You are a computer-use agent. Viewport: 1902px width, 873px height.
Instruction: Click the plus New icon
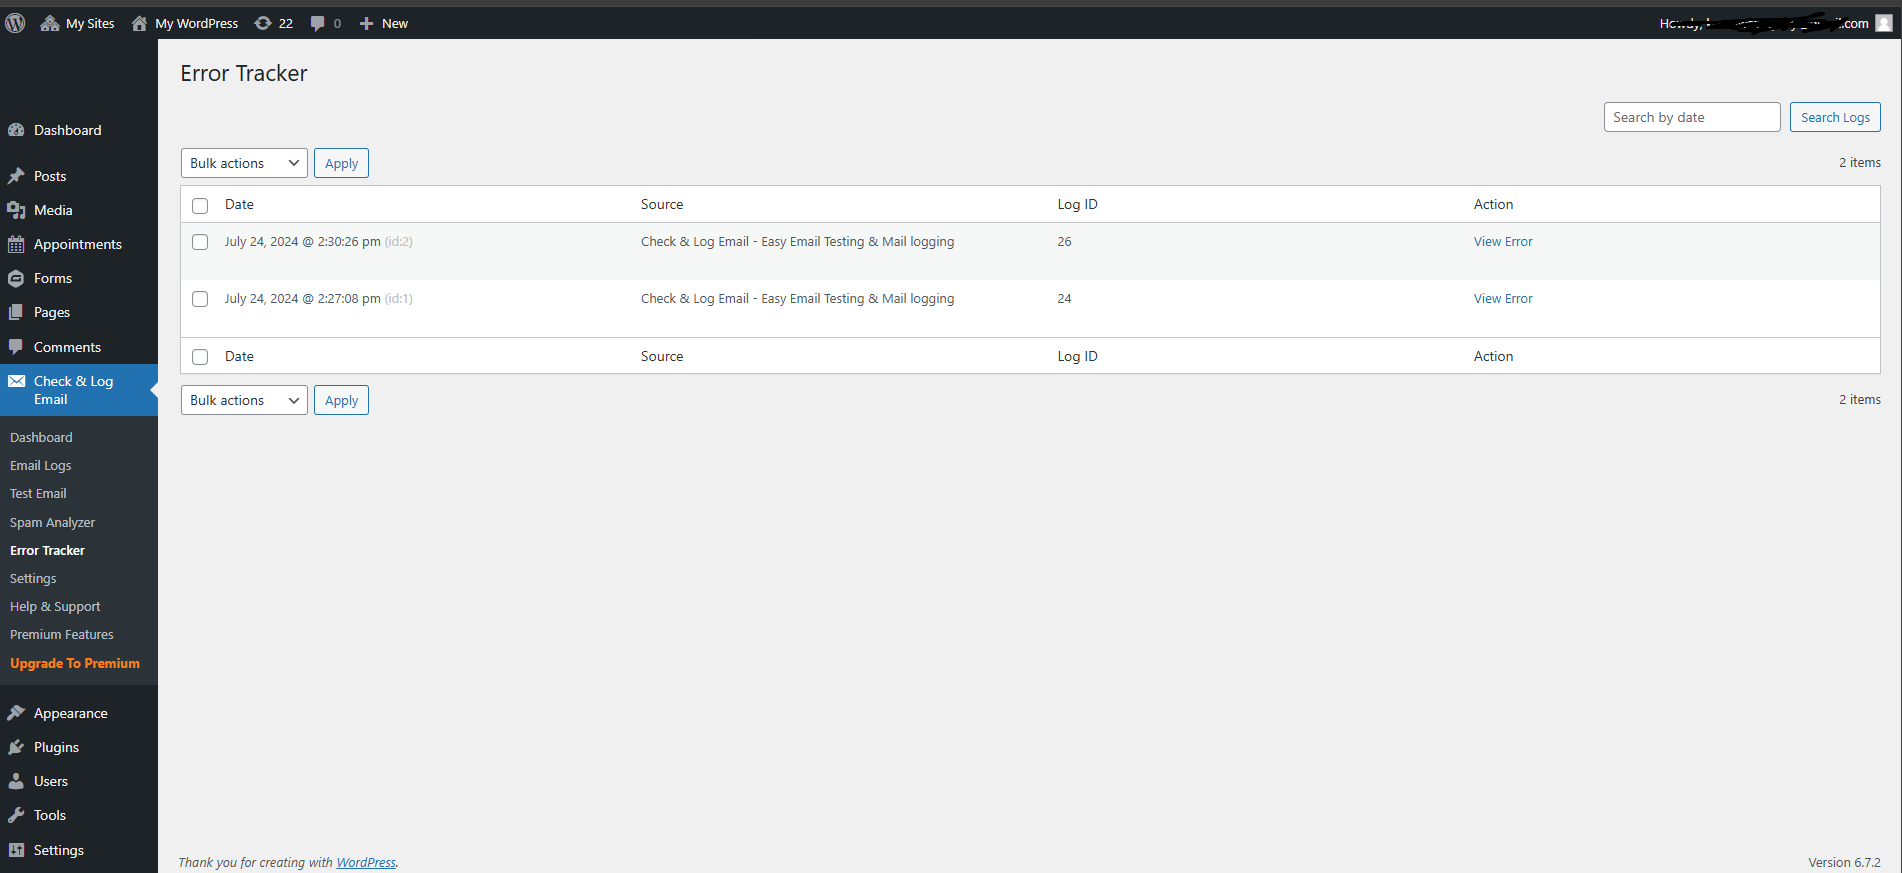pos(367,23)
